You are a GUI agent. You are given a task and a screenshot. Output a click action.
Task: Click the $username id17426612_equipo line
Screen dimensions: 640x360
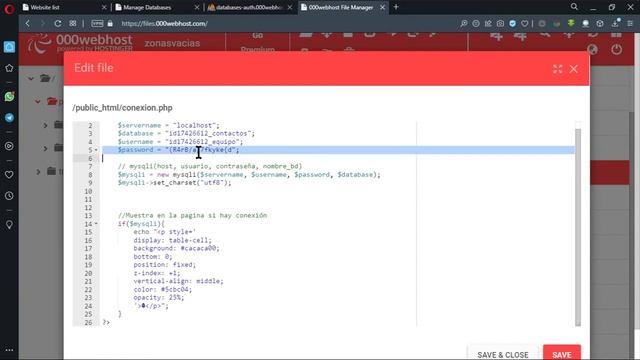[x=180, y=142]
